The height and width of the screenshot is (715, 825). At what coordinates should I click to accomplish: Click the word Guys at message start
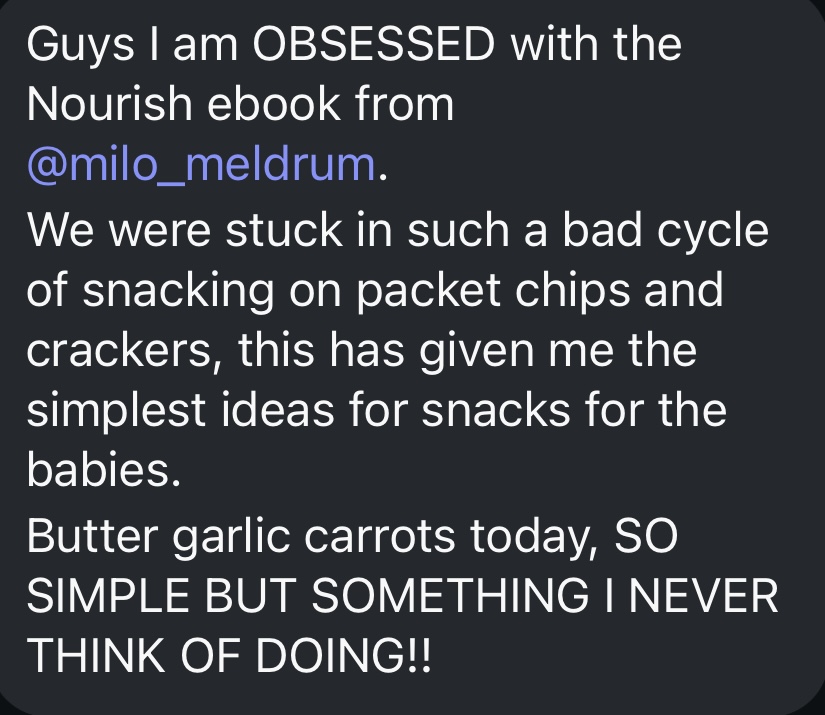81,45
